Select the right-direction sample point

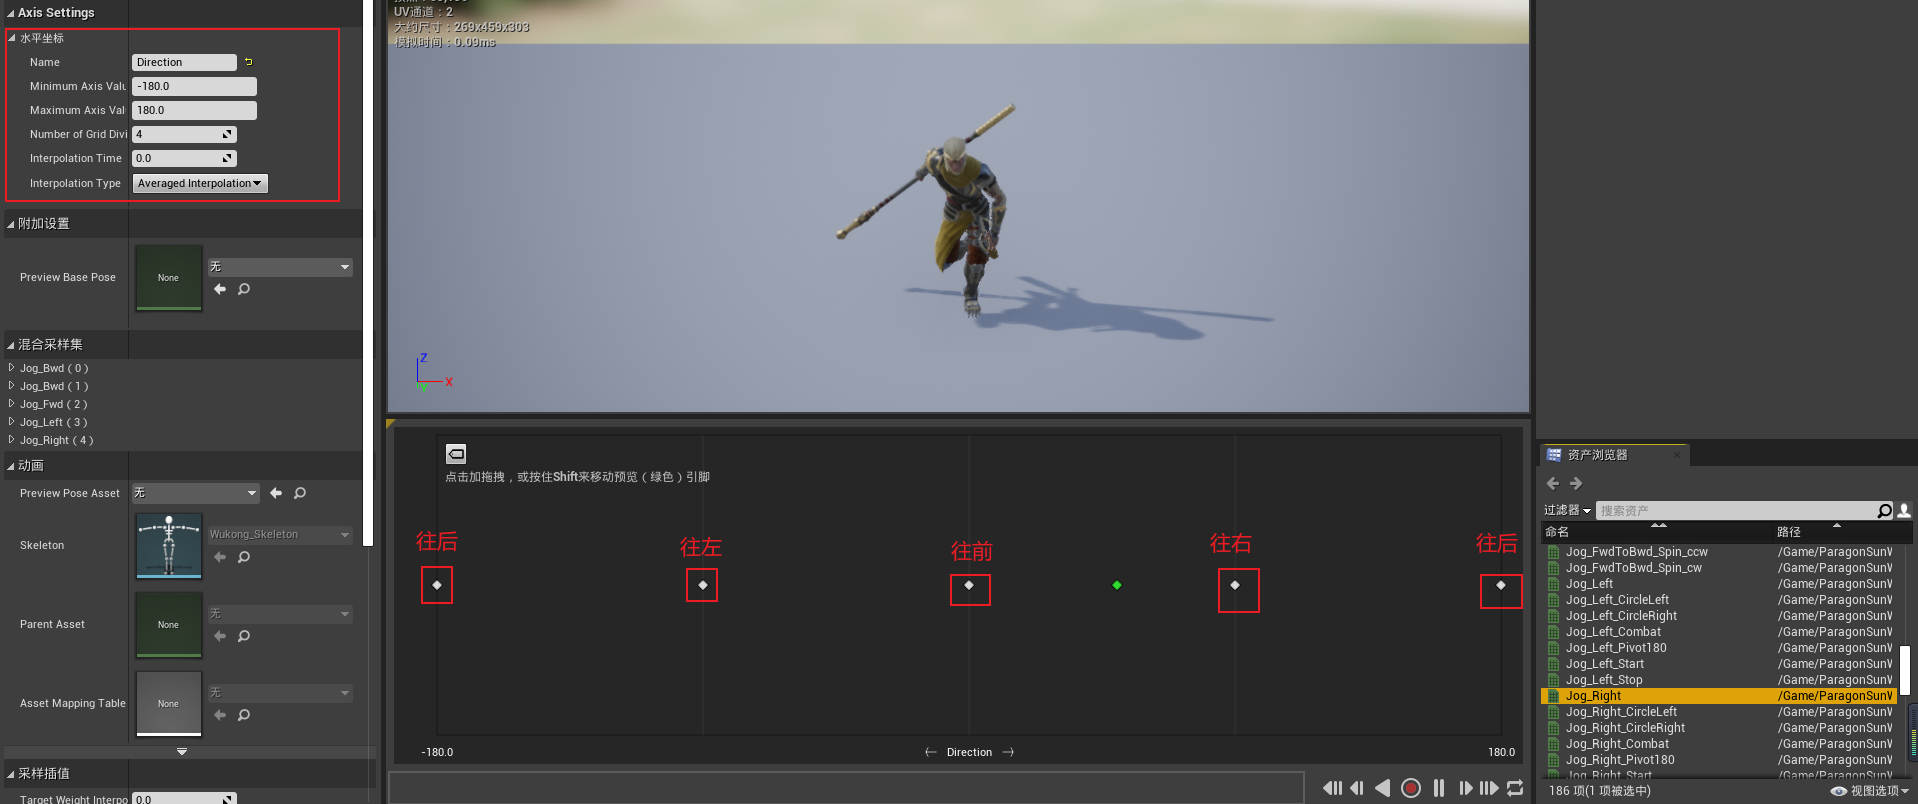tap(1235, 585)
